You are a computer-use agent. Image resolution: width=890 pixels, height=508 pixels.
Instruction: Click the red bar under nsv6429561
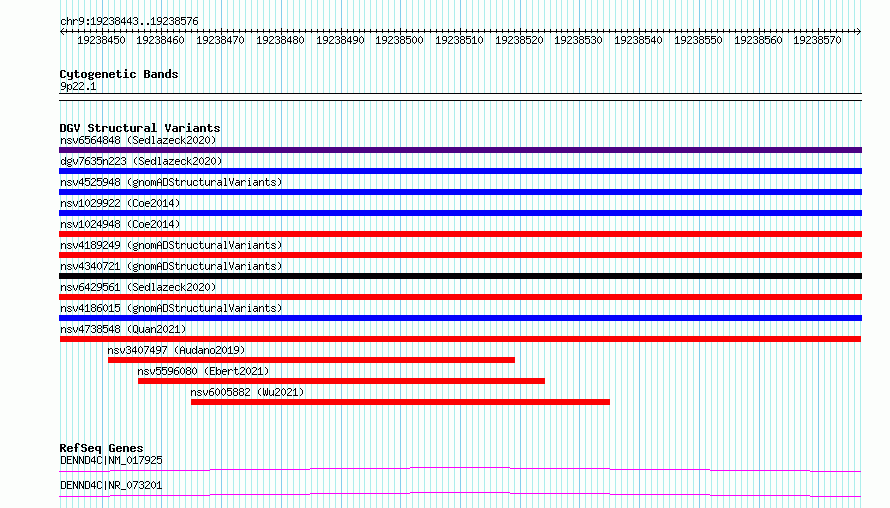pyautogui.click(x=460, y=297)
